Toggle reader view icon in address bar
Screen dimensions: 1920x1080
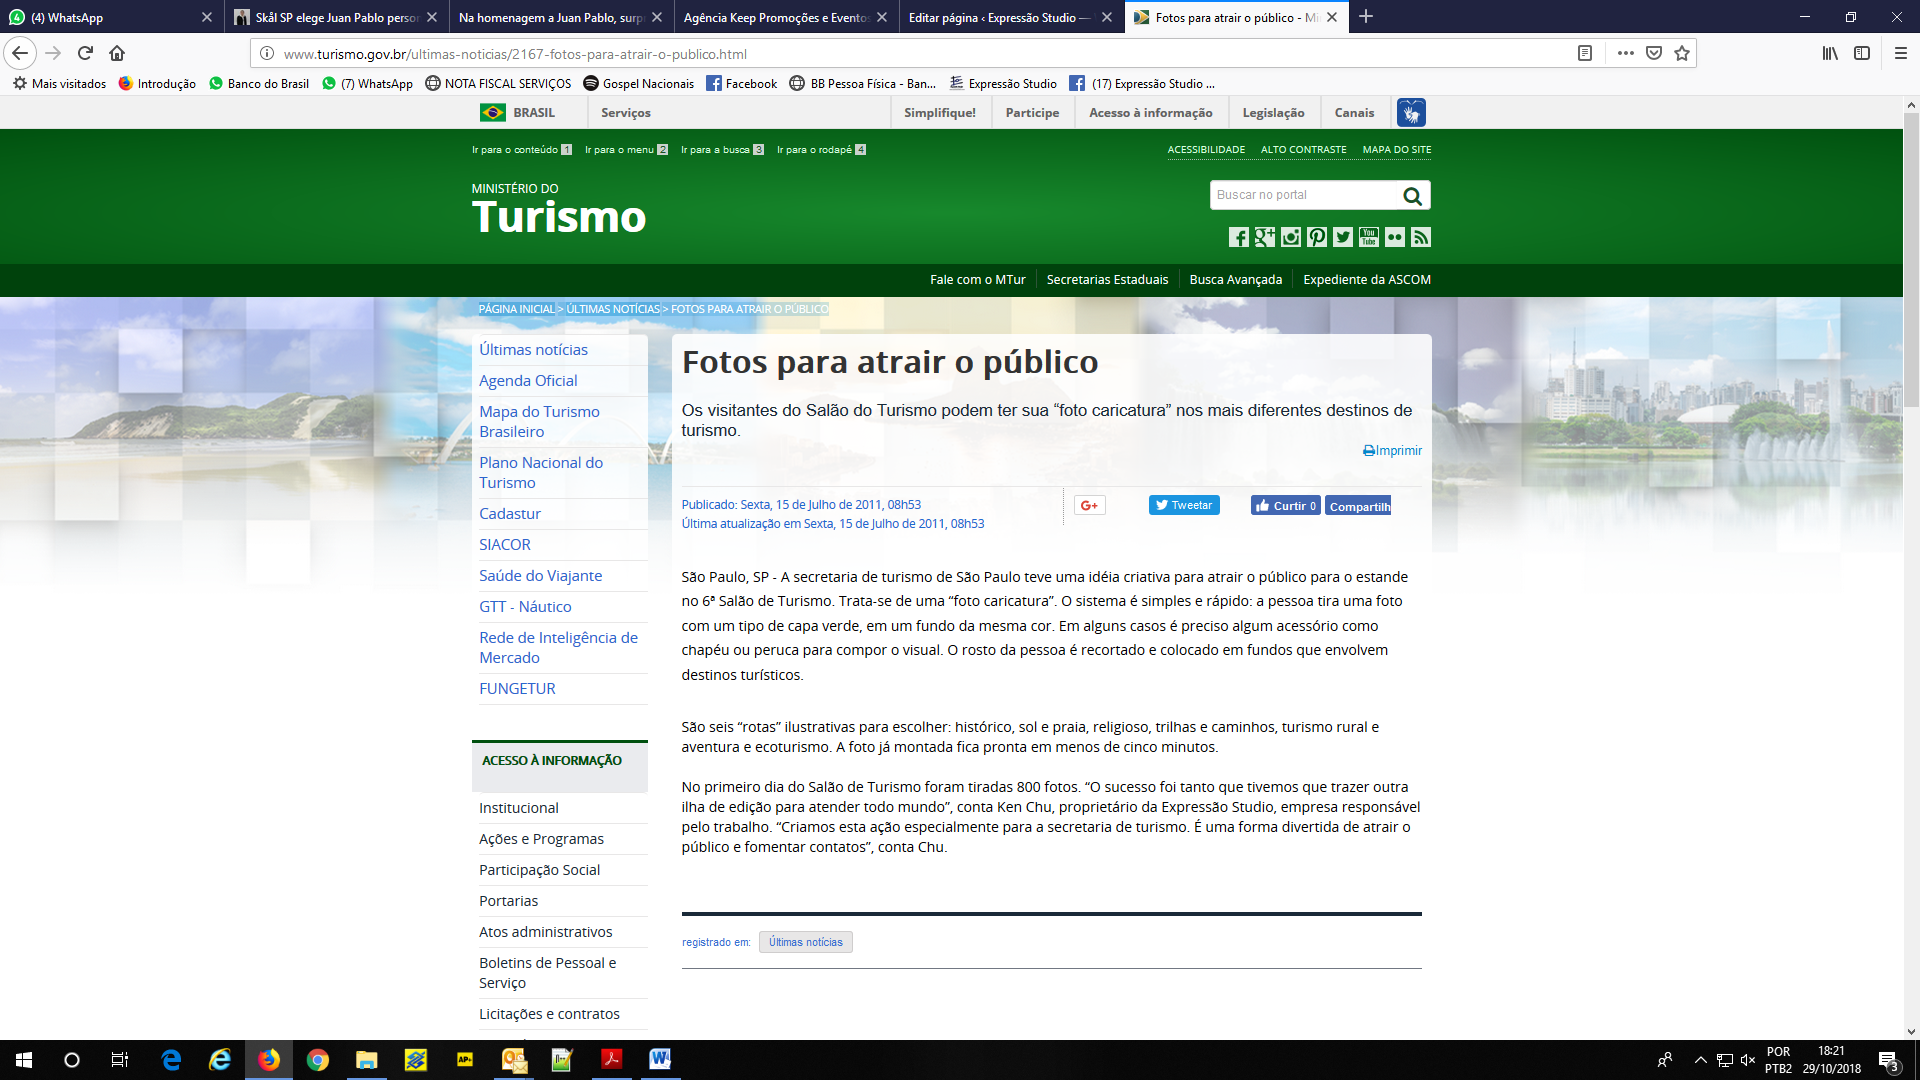tap(1585, 53)
